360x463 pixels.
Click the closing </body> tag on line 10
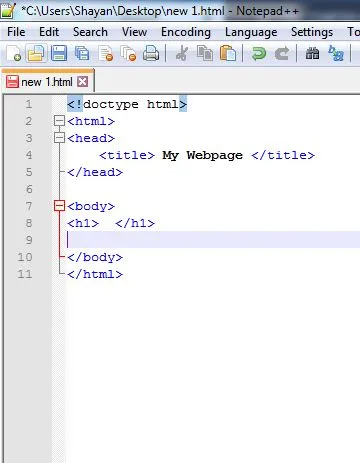(95, 257)
